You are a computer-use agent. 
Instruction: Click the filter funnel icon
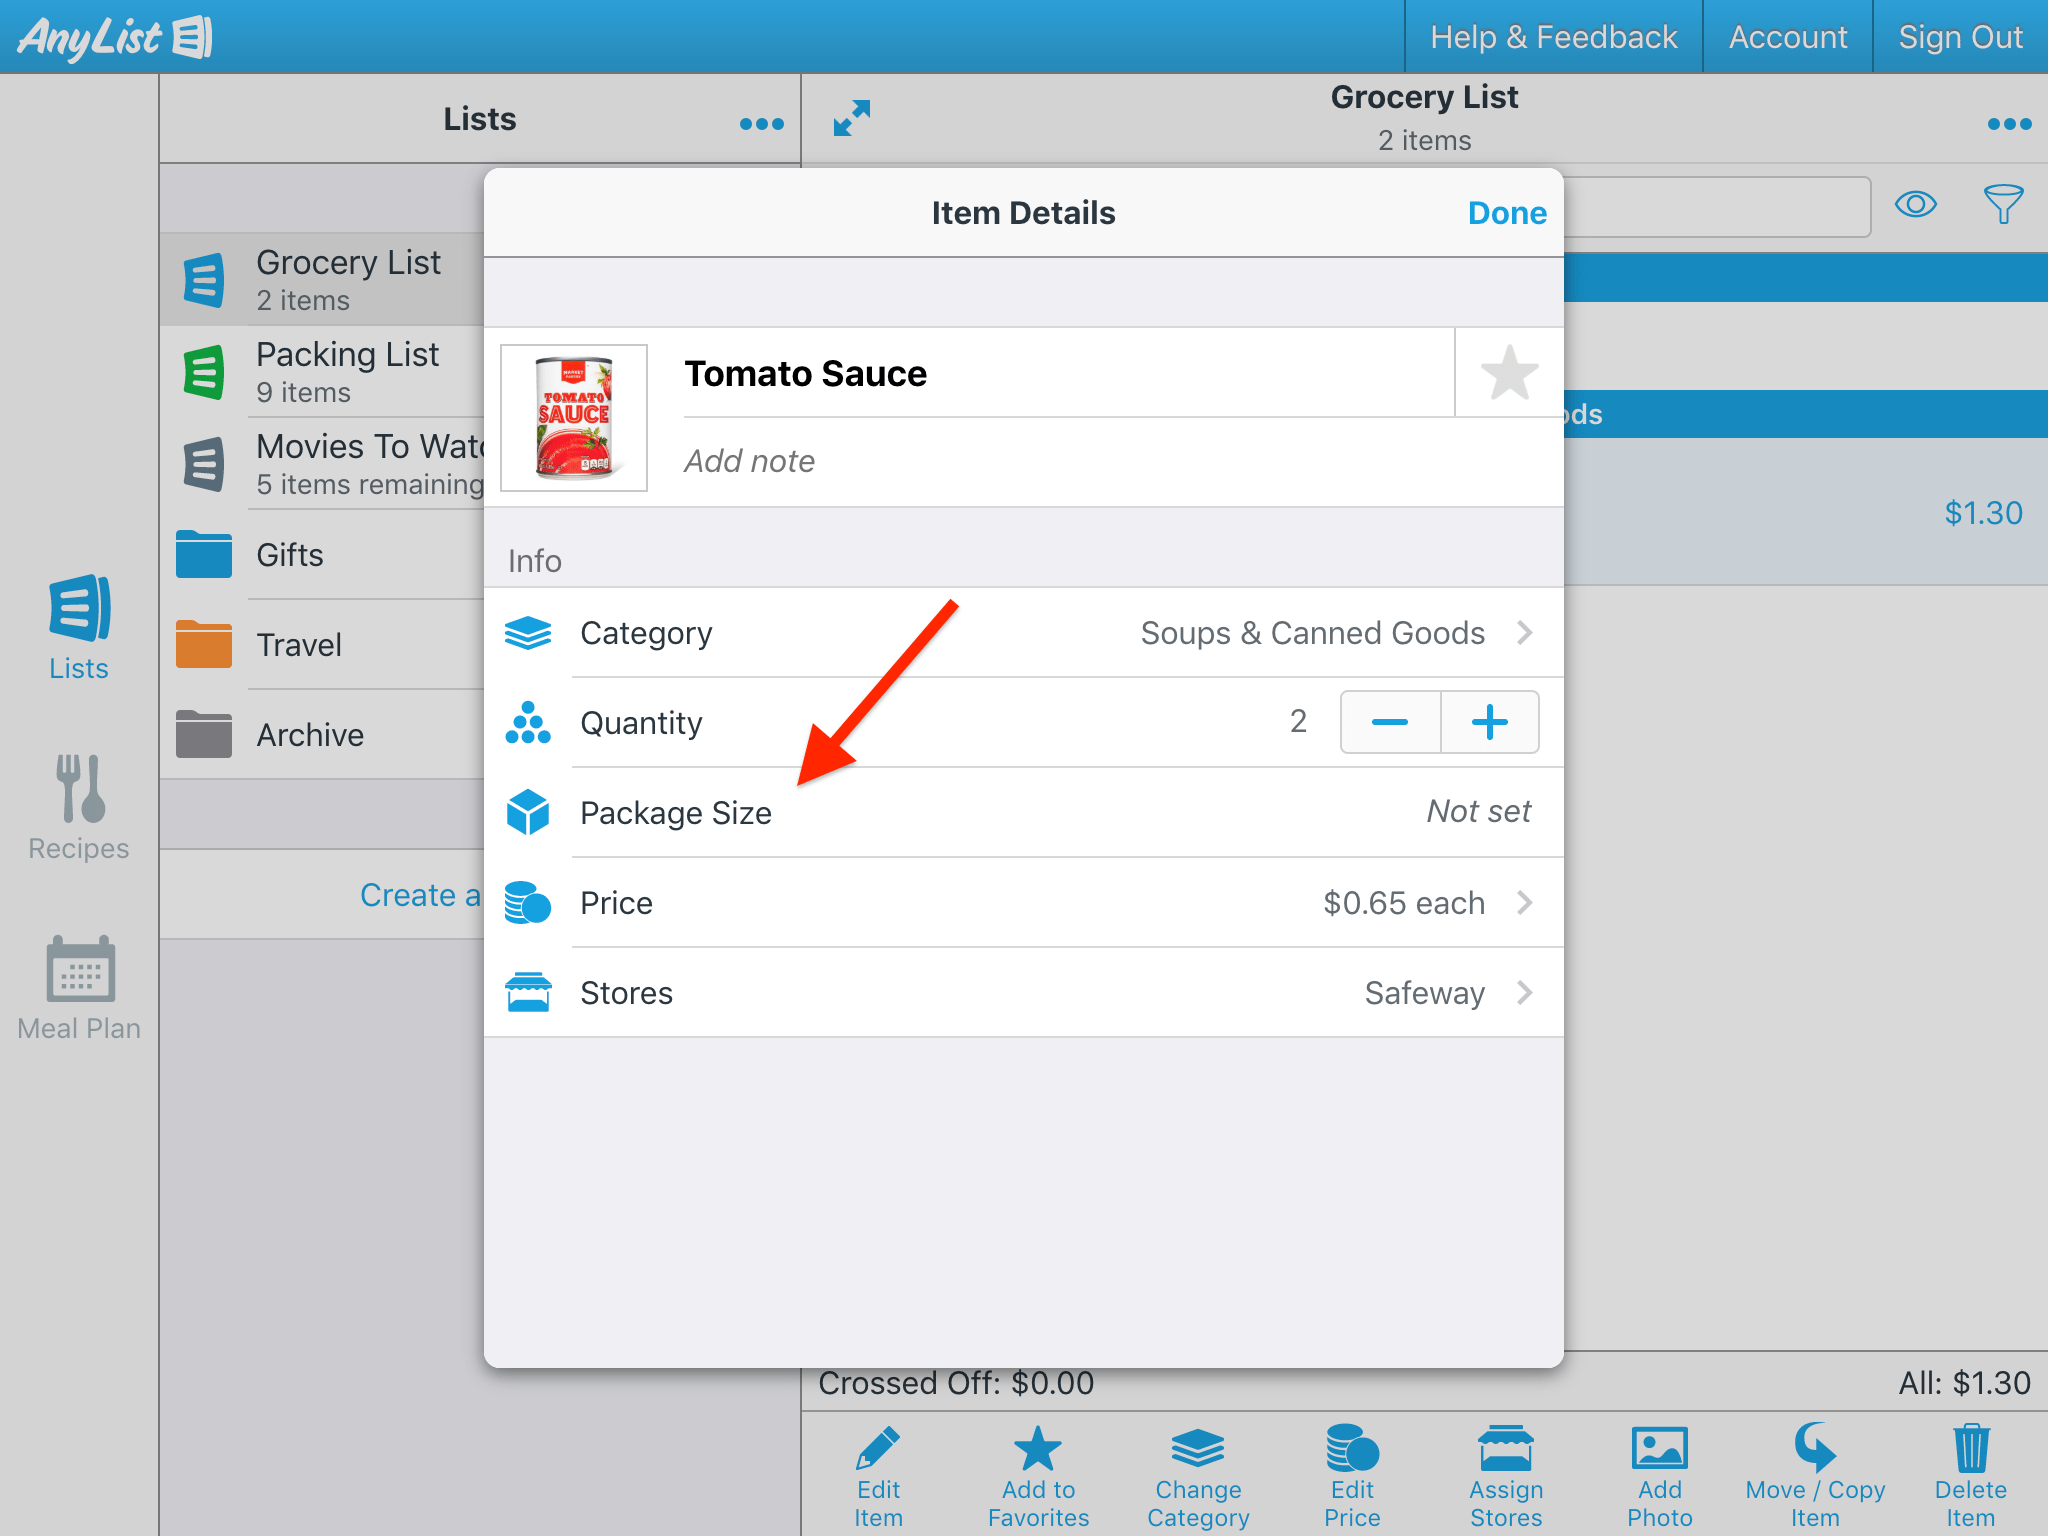pyautogui.click(x=2003, y=205)
